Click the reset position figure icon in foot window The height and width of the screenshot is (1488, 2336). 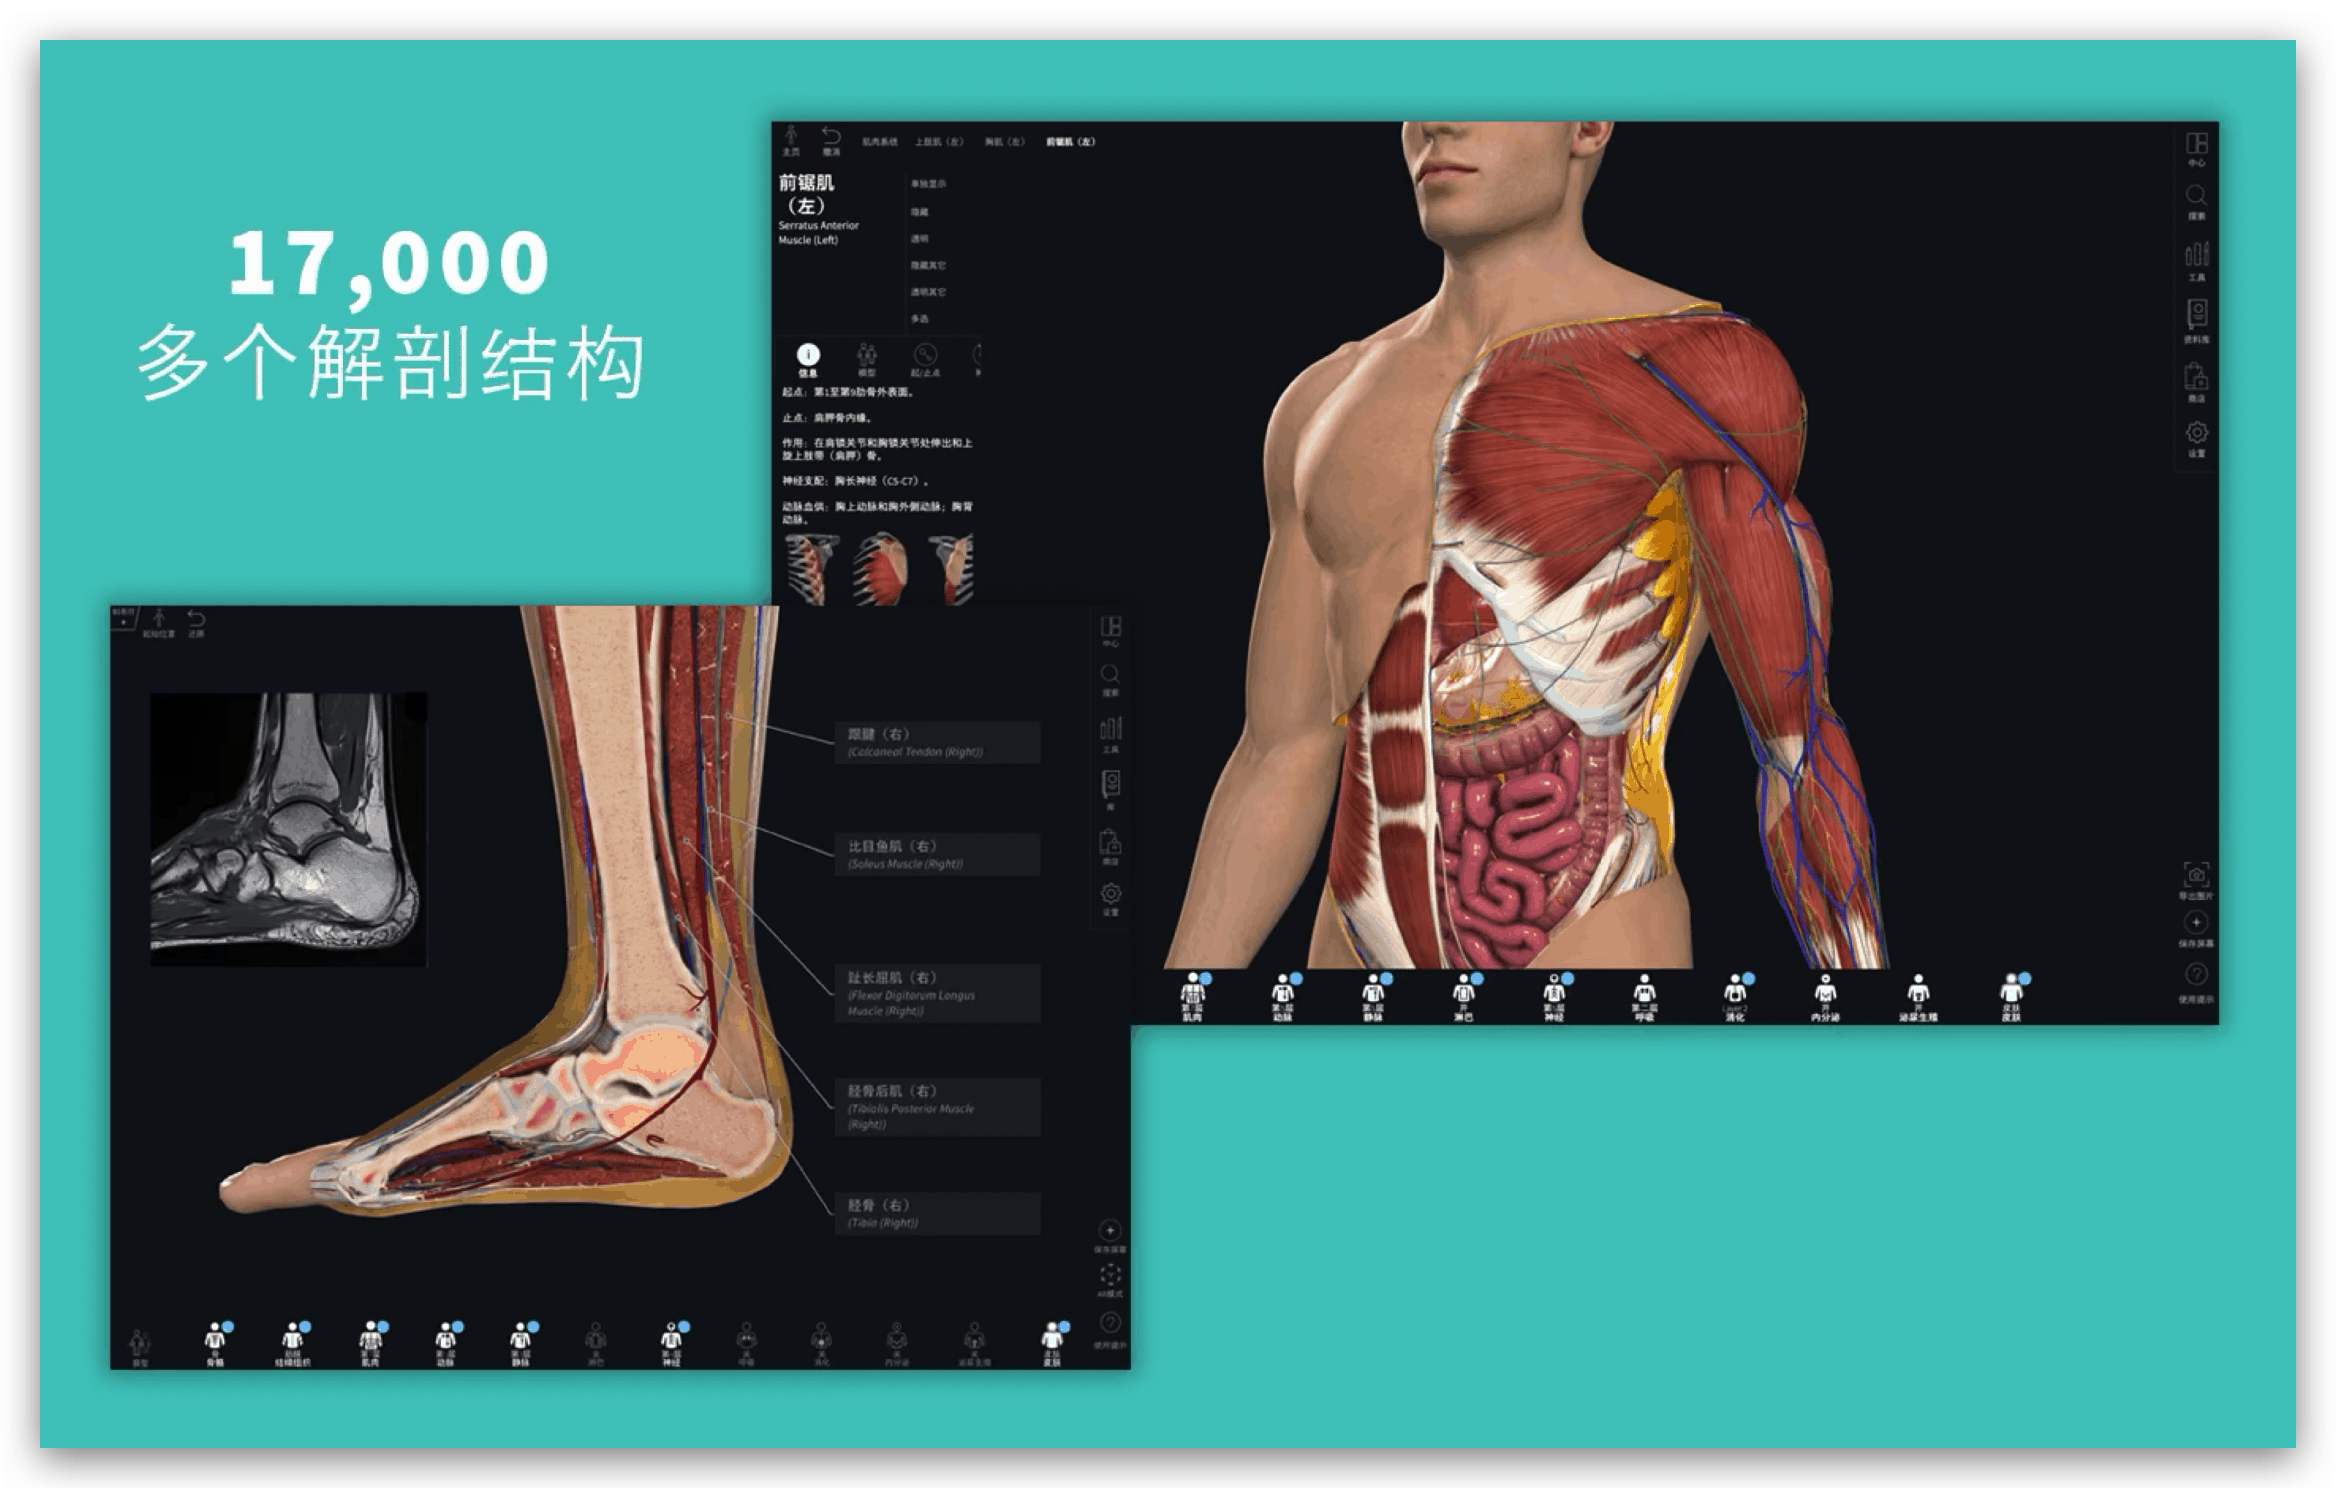click(158, 622)
